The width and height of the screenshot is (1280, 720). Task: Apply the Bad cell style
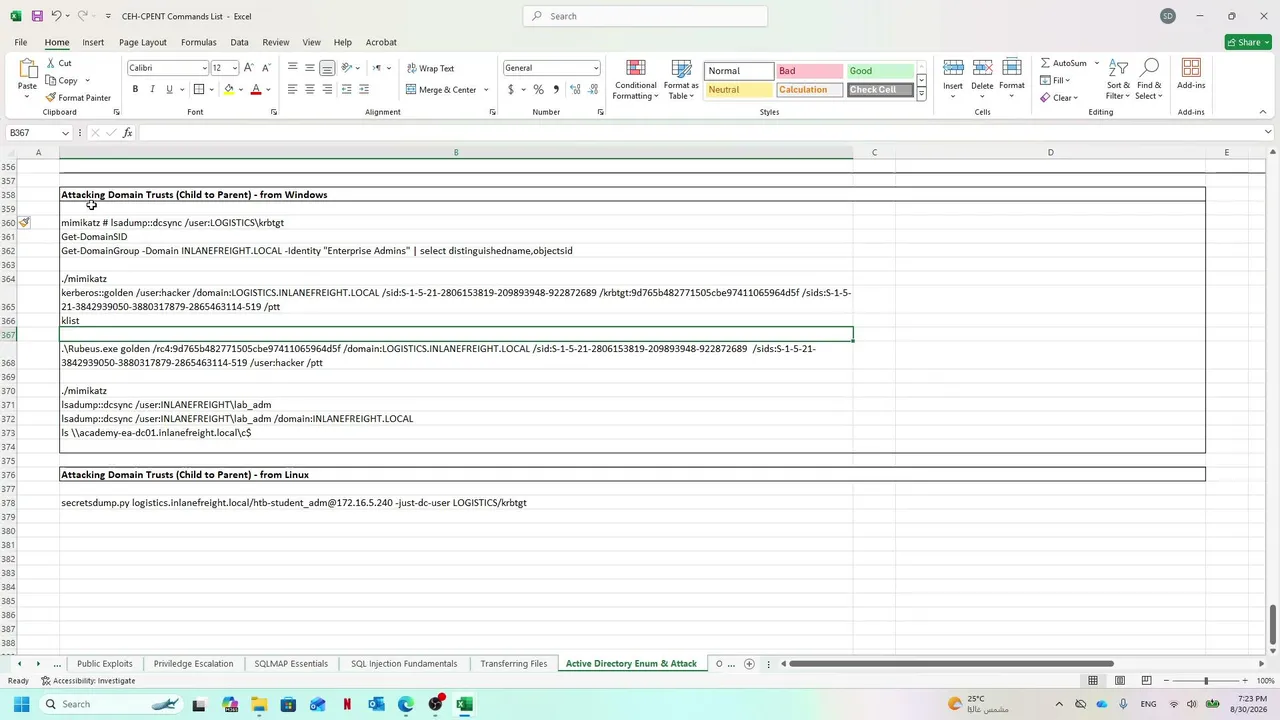coord(809,71)
